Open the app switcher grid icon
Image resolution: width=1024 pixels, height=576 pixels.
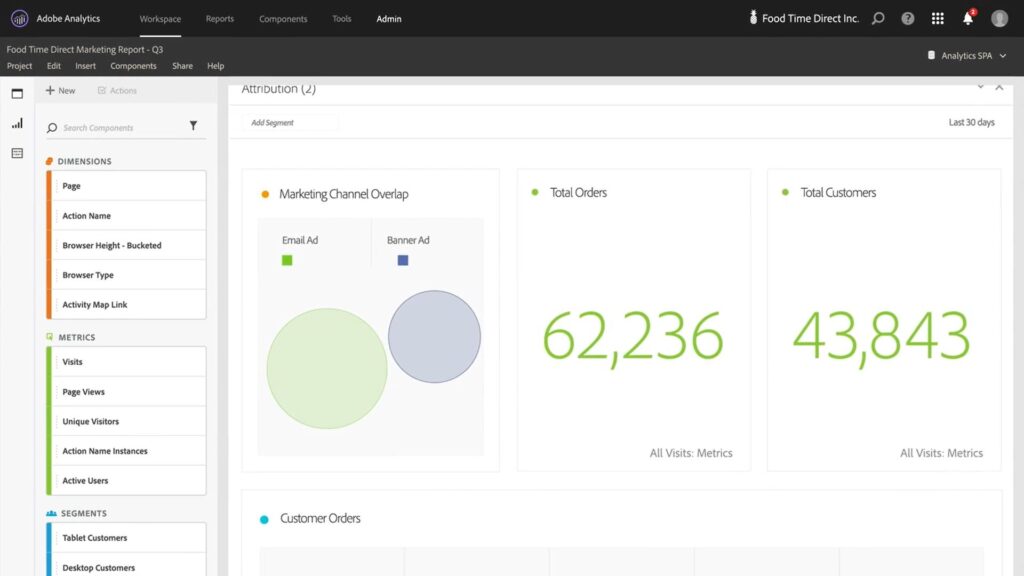[937, 17]
